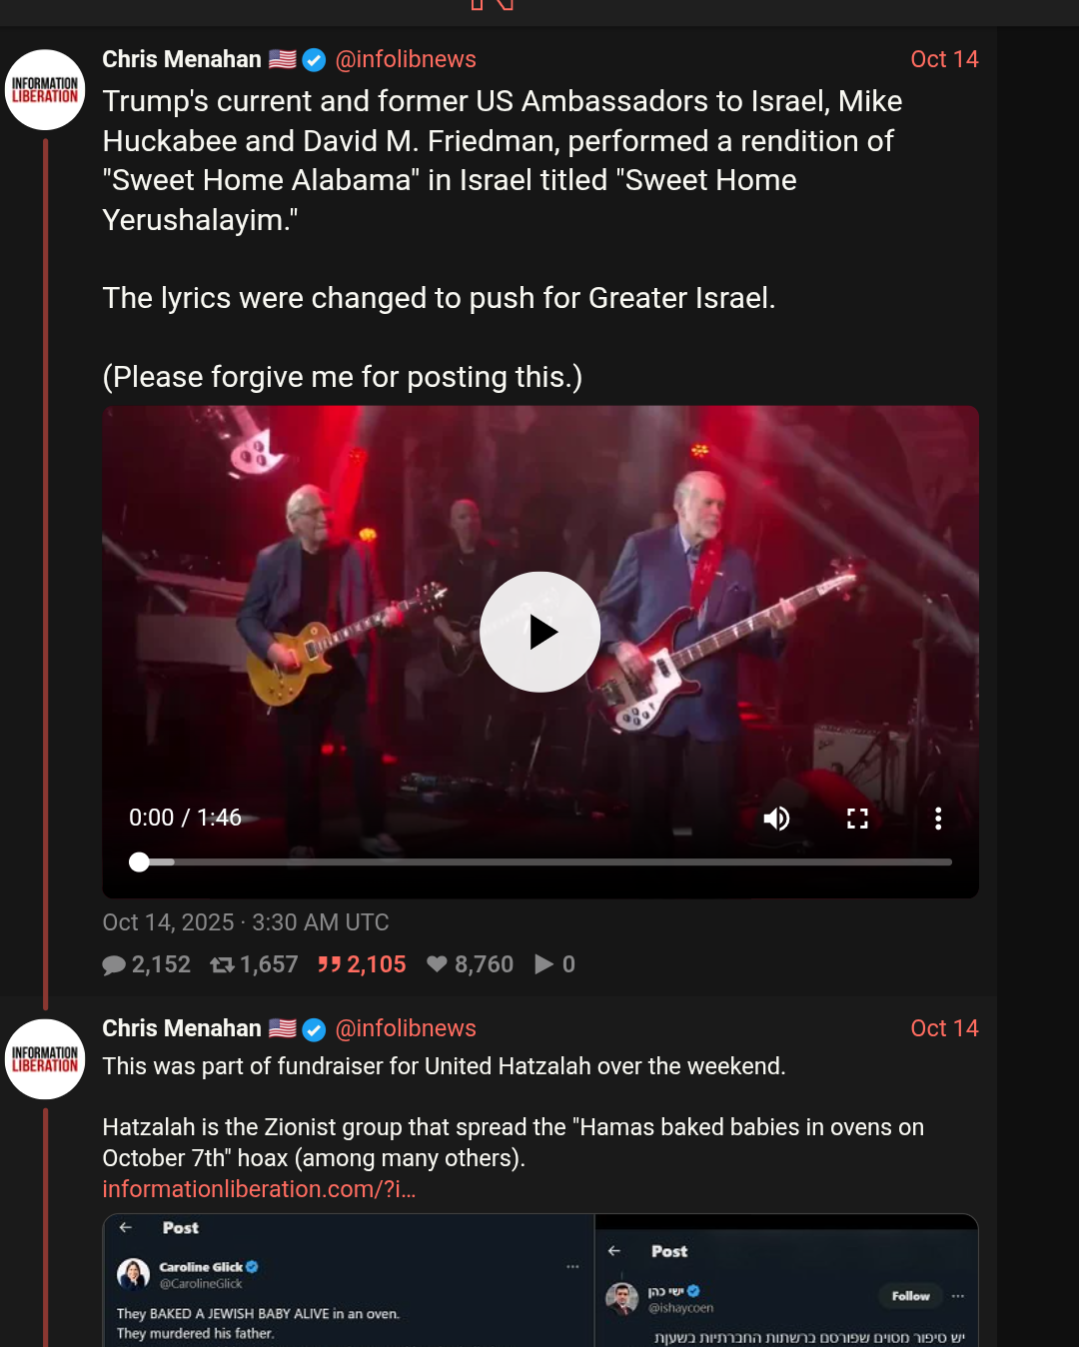Open the informationliberation.com link
Image resolution: width=1079 pixels, height=1347 pixels.
coord(259,1189)
